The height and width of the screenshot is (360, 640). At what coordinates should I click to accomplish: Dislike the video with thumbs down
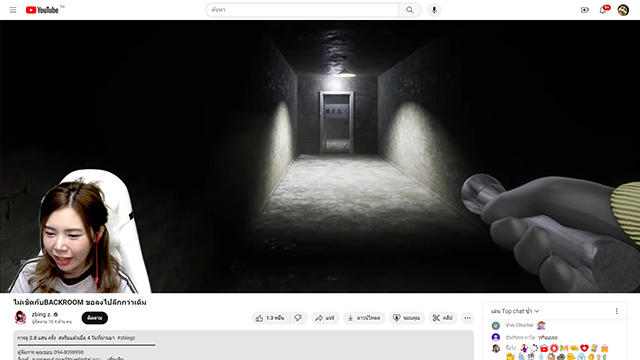pyautogui.click(x=298, y=318)
